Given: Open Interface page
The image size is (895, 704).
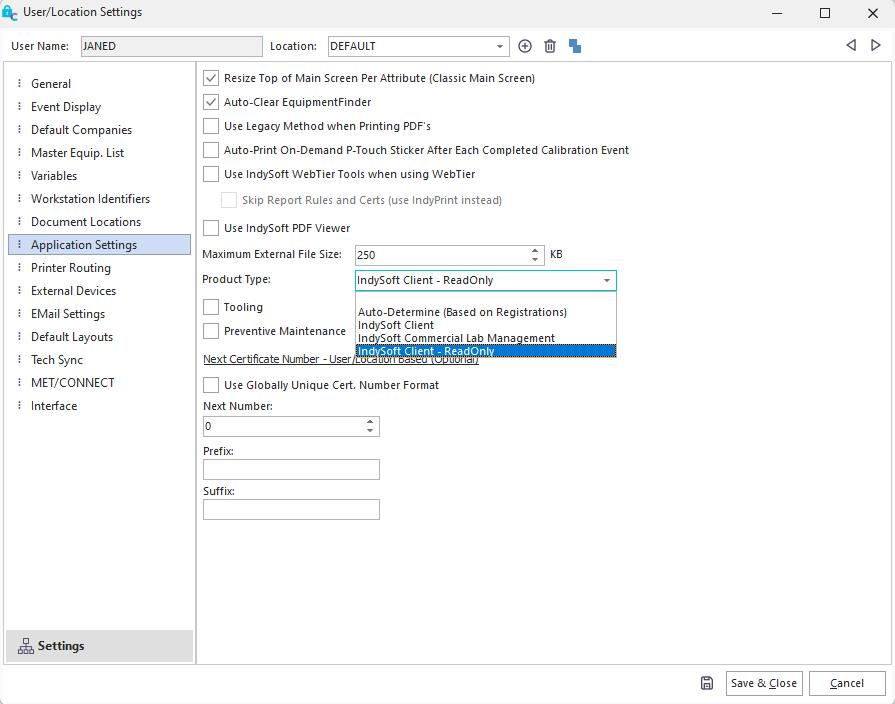Looking at the screenshot, I should tap(99, 405).
